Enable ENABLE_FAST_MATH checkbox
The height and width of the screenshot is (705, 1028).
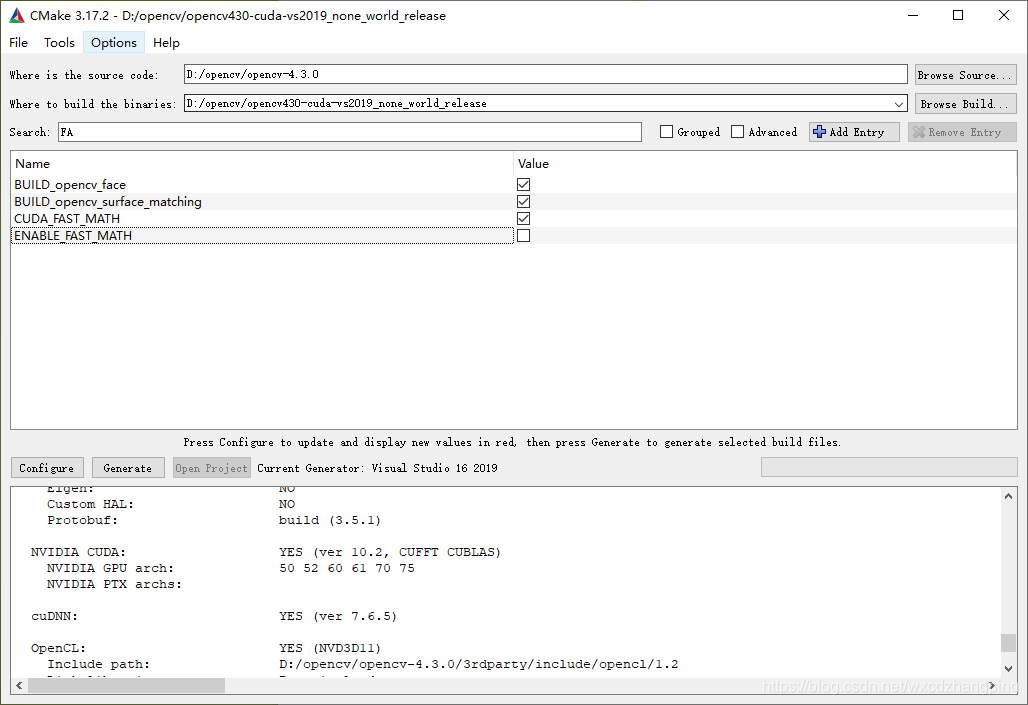point(523,235)
